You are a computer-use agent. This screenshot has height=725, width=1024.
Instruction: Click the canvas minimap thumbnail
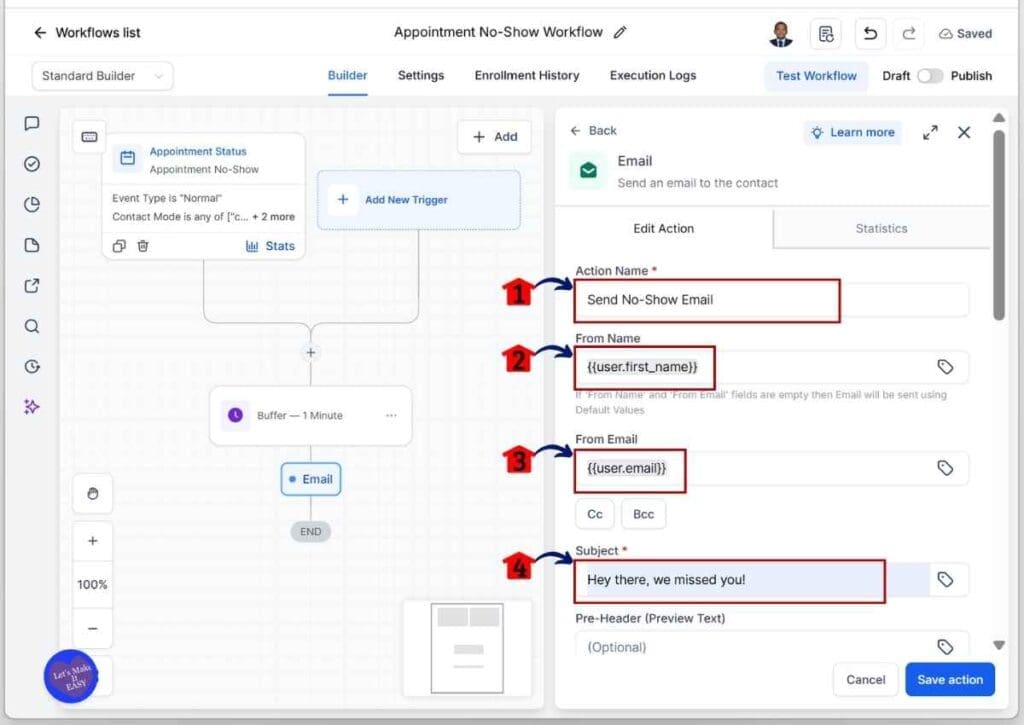click(x=467, y=648)
